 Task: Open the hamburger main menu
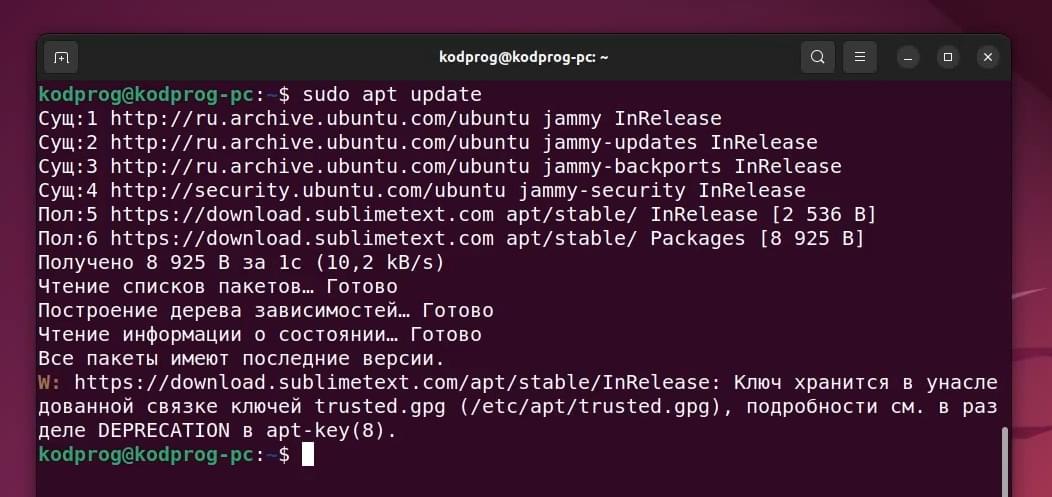[x=859, y=58]
